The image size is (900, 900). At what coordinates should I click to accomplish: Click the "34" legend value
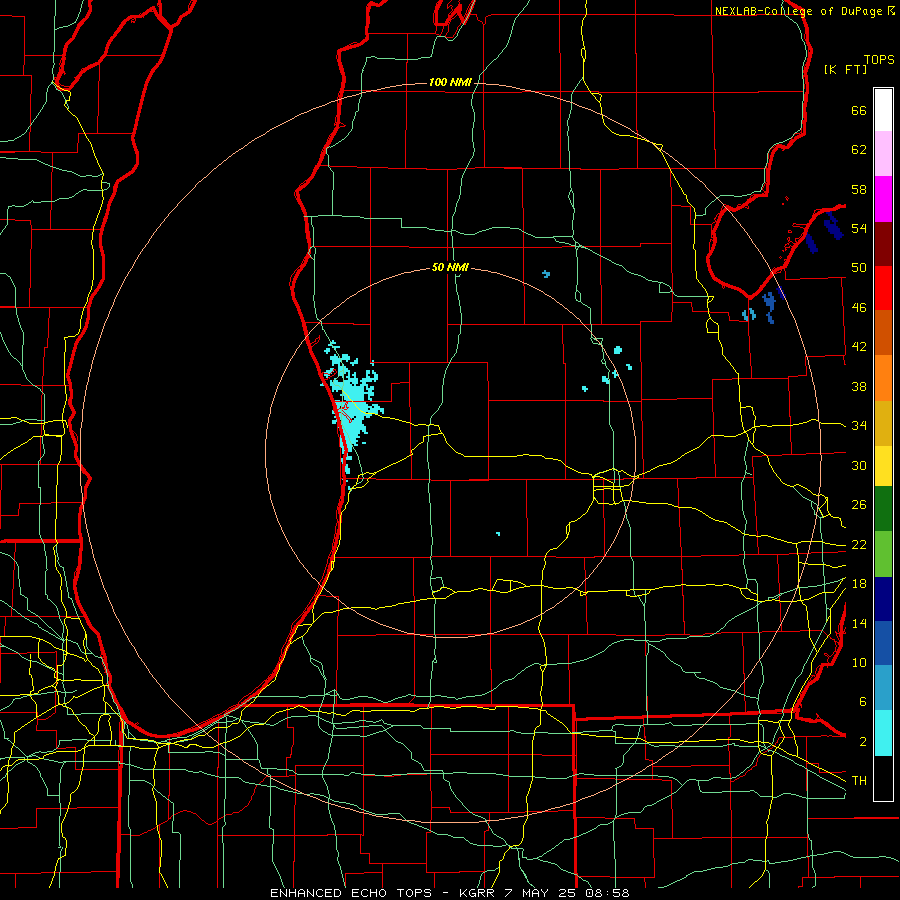(x=859, y=426)
